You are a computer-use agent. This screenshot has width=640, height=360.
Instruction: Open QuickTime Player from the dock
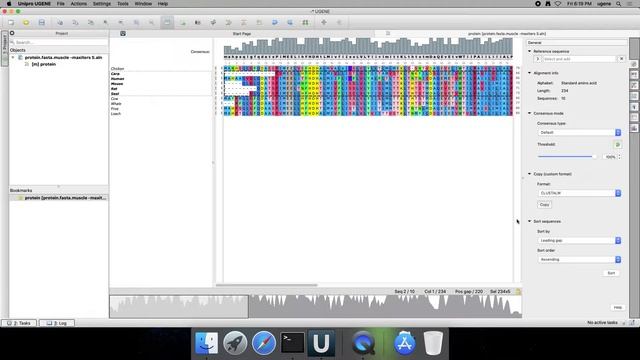pyautogui.click(x=363, y=343)
